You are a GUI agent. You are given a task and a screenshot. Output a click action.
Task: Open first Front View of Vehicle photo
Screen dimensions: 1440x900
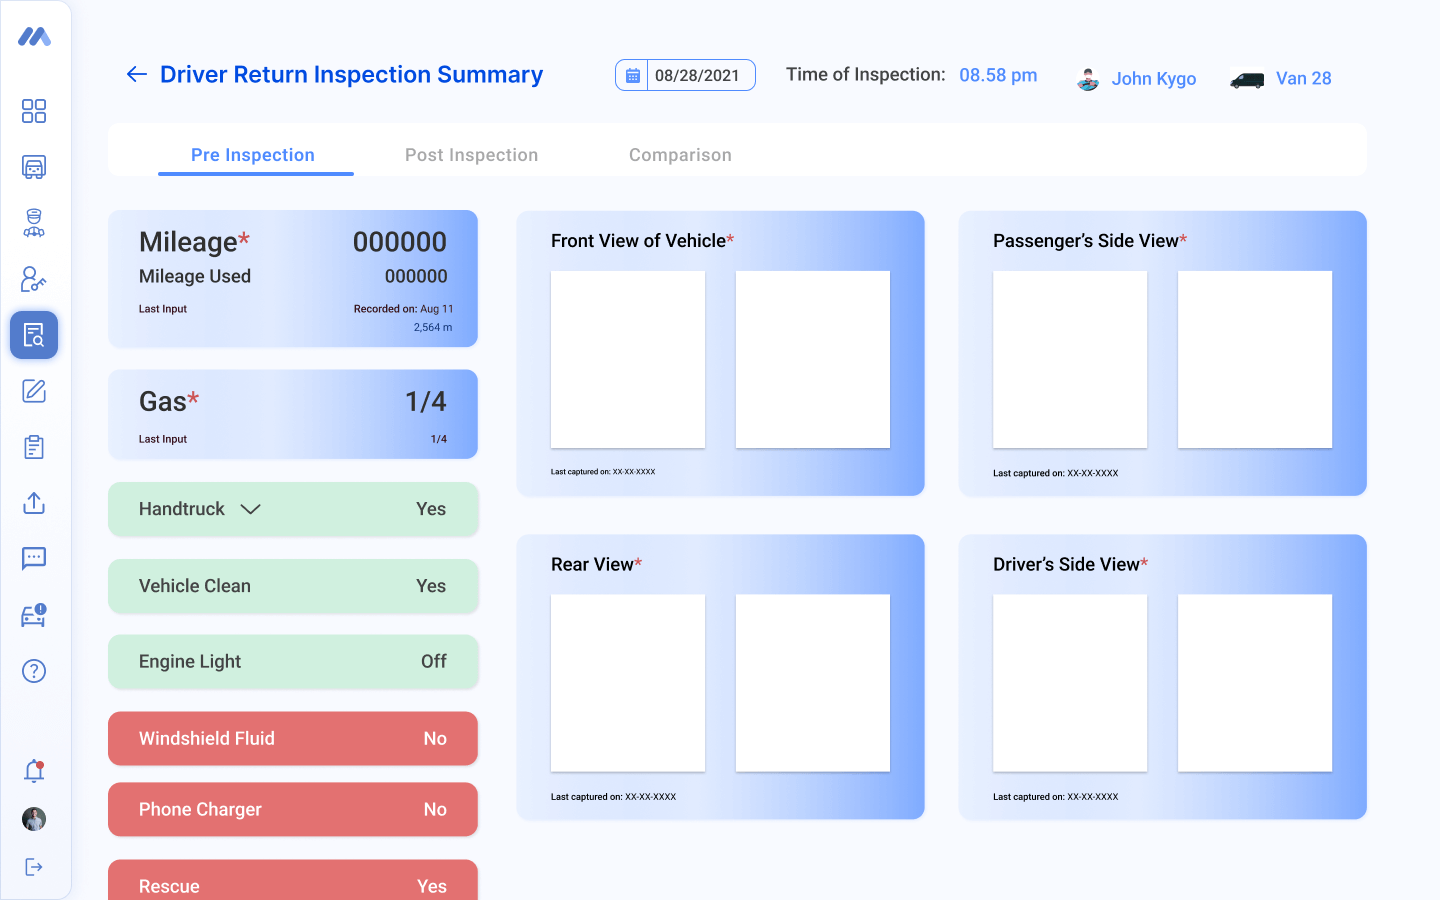tap(628, 359)
